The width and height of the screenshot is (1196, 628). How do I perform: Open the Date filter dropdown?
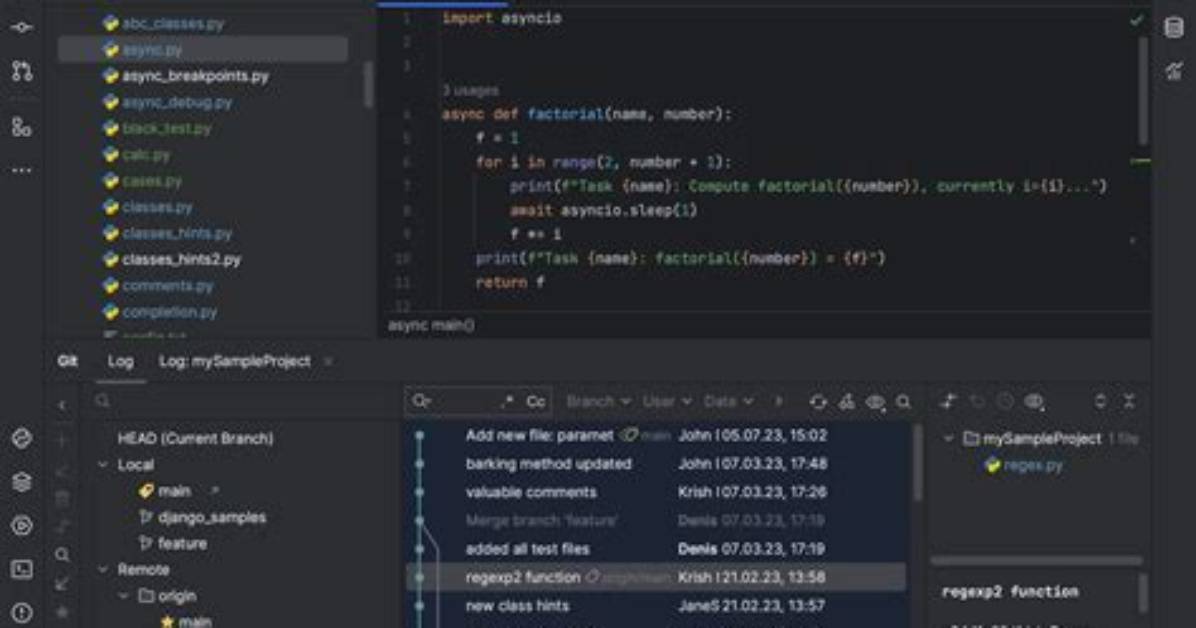pyautogui.click(x=728, y=401)
